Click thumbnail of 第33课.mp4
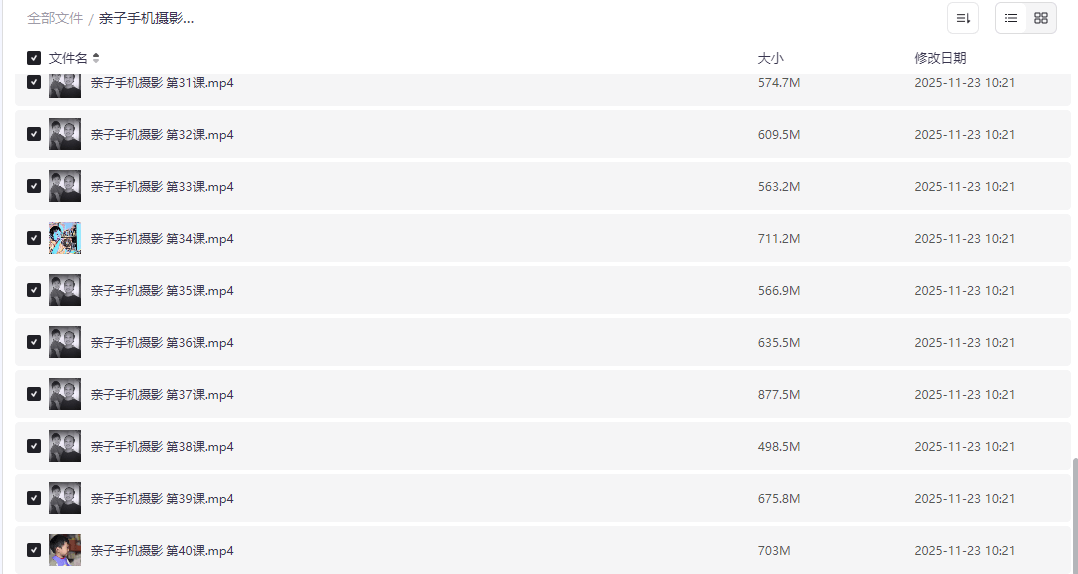Viewport: 1078px width, 574px height. pyautogui.click(x=65, y=186)
